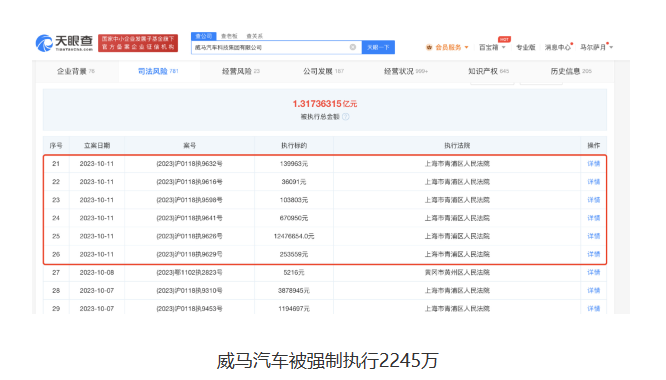
Task: Click the date 2023-10-08 in row 27
Action: (x=97, y=272)
